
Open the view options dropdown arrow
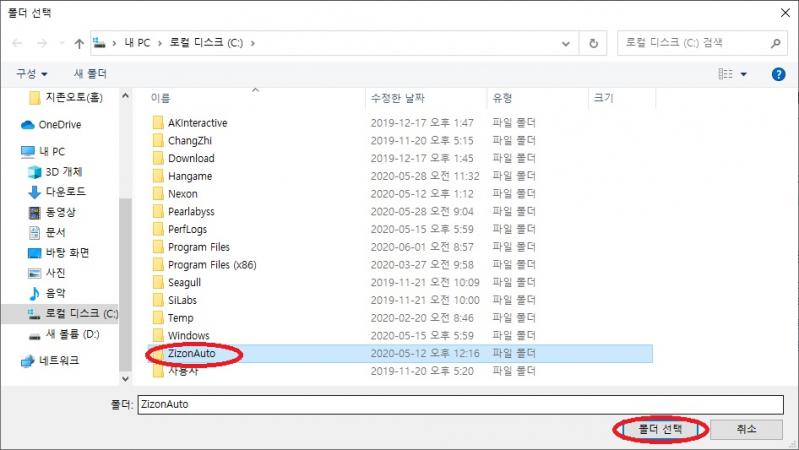743,74
